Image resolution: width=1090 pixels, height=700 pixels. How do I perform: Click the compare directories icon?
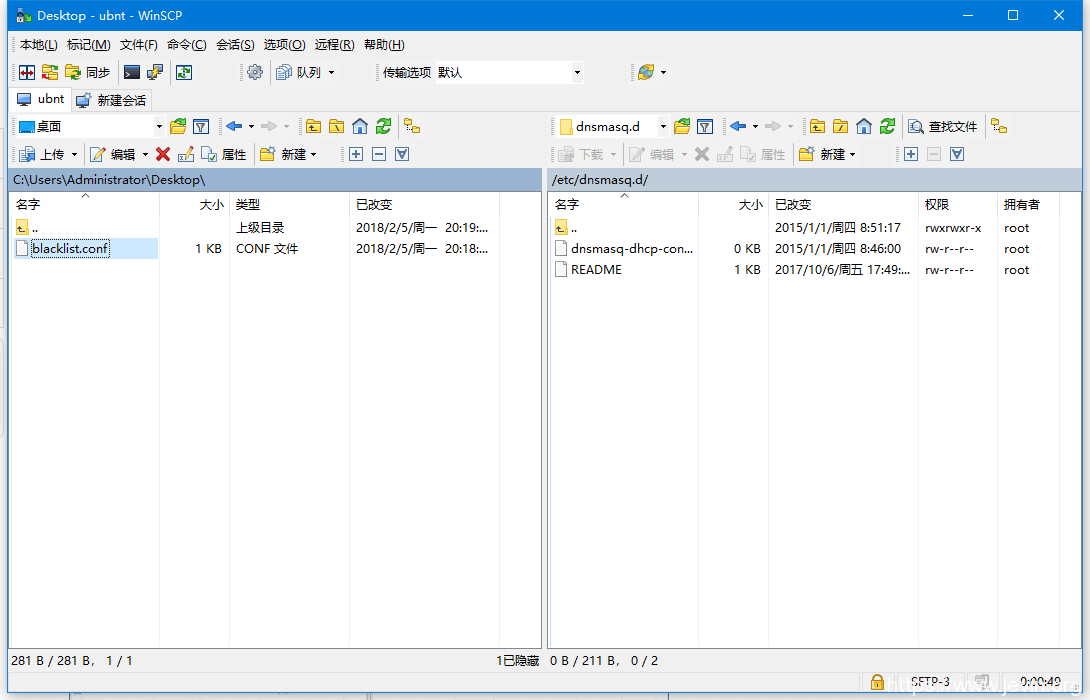[50, 72]
